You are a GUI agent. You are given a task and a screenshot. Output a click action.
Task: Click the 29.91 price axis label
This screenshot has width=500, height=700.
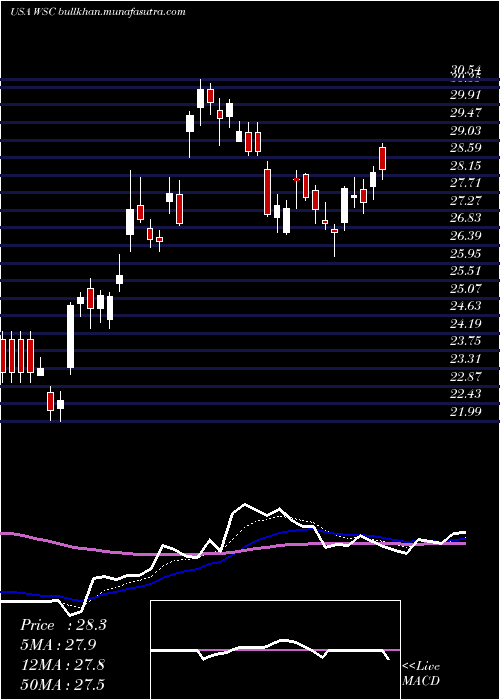(x=465, y=95)
